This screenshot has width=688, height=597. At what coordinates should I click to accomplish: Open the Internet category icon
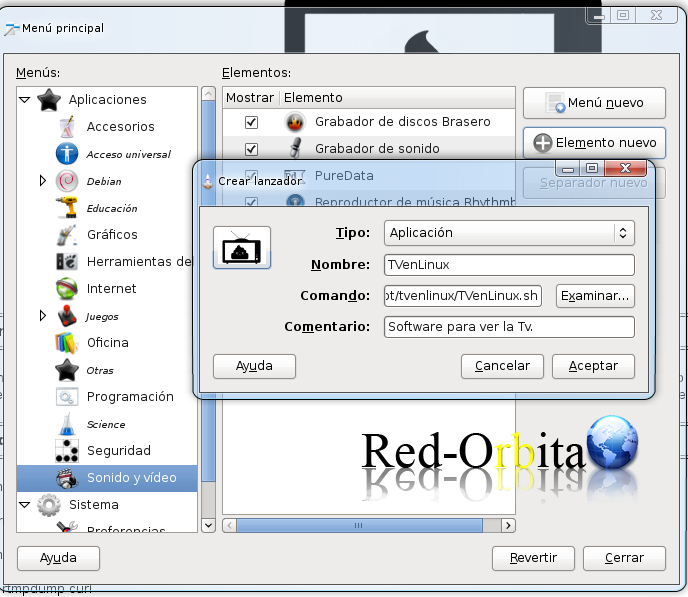(67, 289)
